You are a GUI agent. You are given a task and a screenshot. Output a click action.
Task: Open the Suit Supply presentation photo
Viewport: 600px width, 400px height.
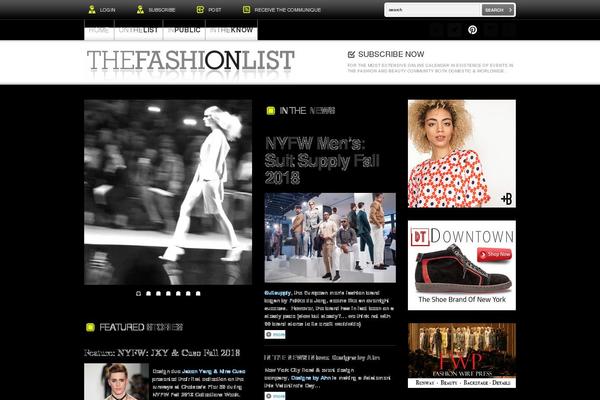[x=330, y=238]
